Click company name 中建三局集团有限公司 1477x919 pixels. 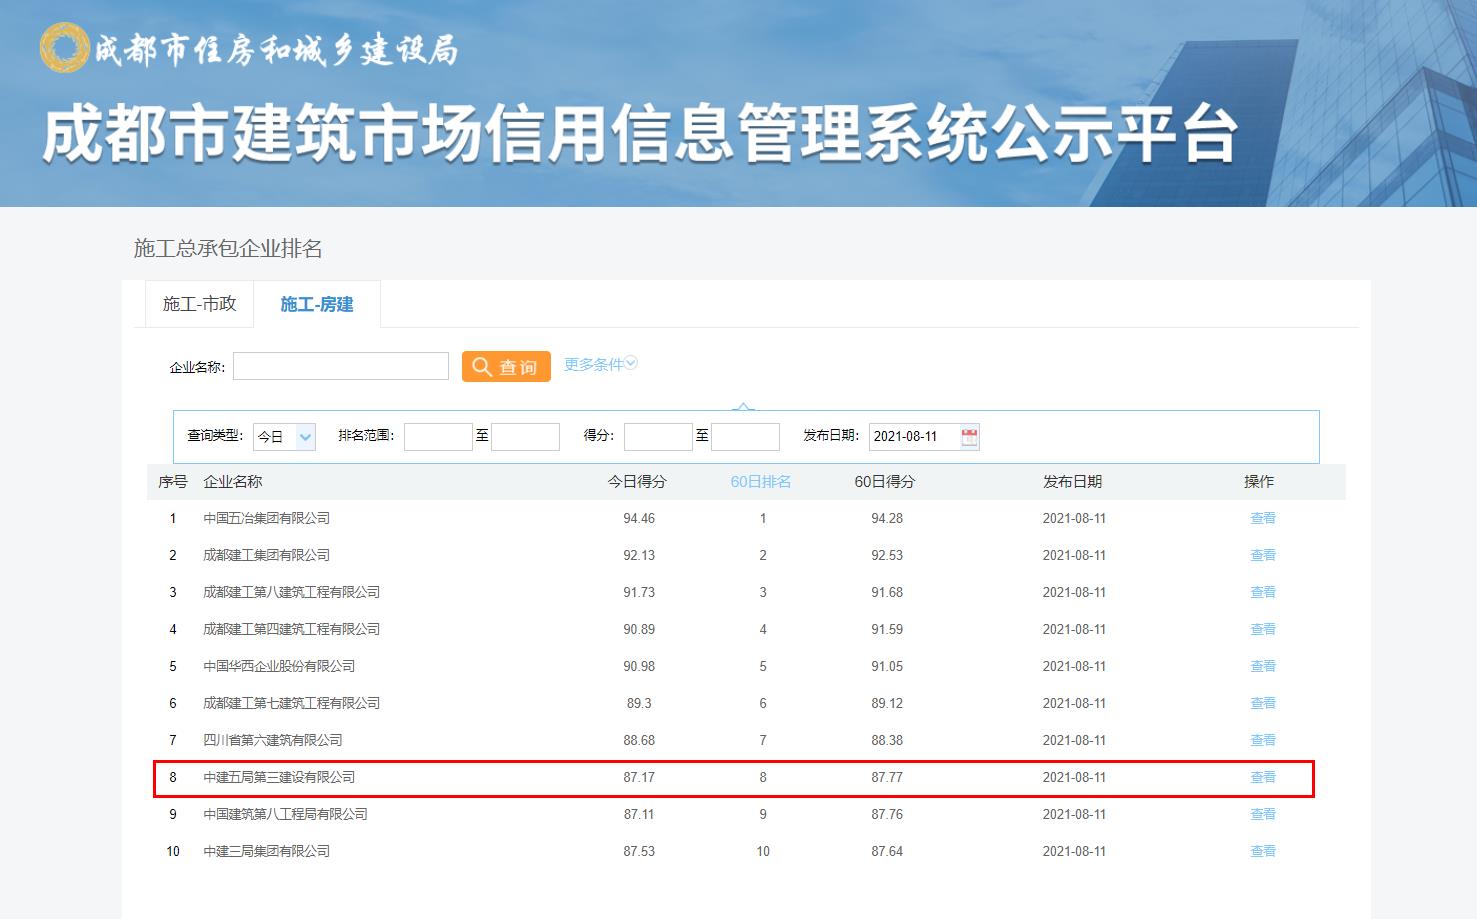tap(267, 851)
